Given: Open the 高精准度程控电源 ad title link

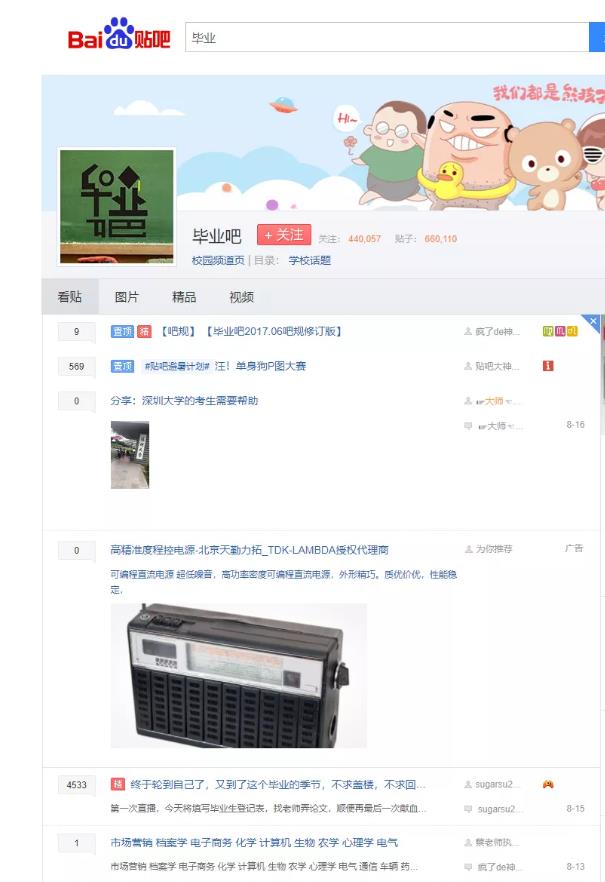Looking at the screenshot, I should 249,550.
